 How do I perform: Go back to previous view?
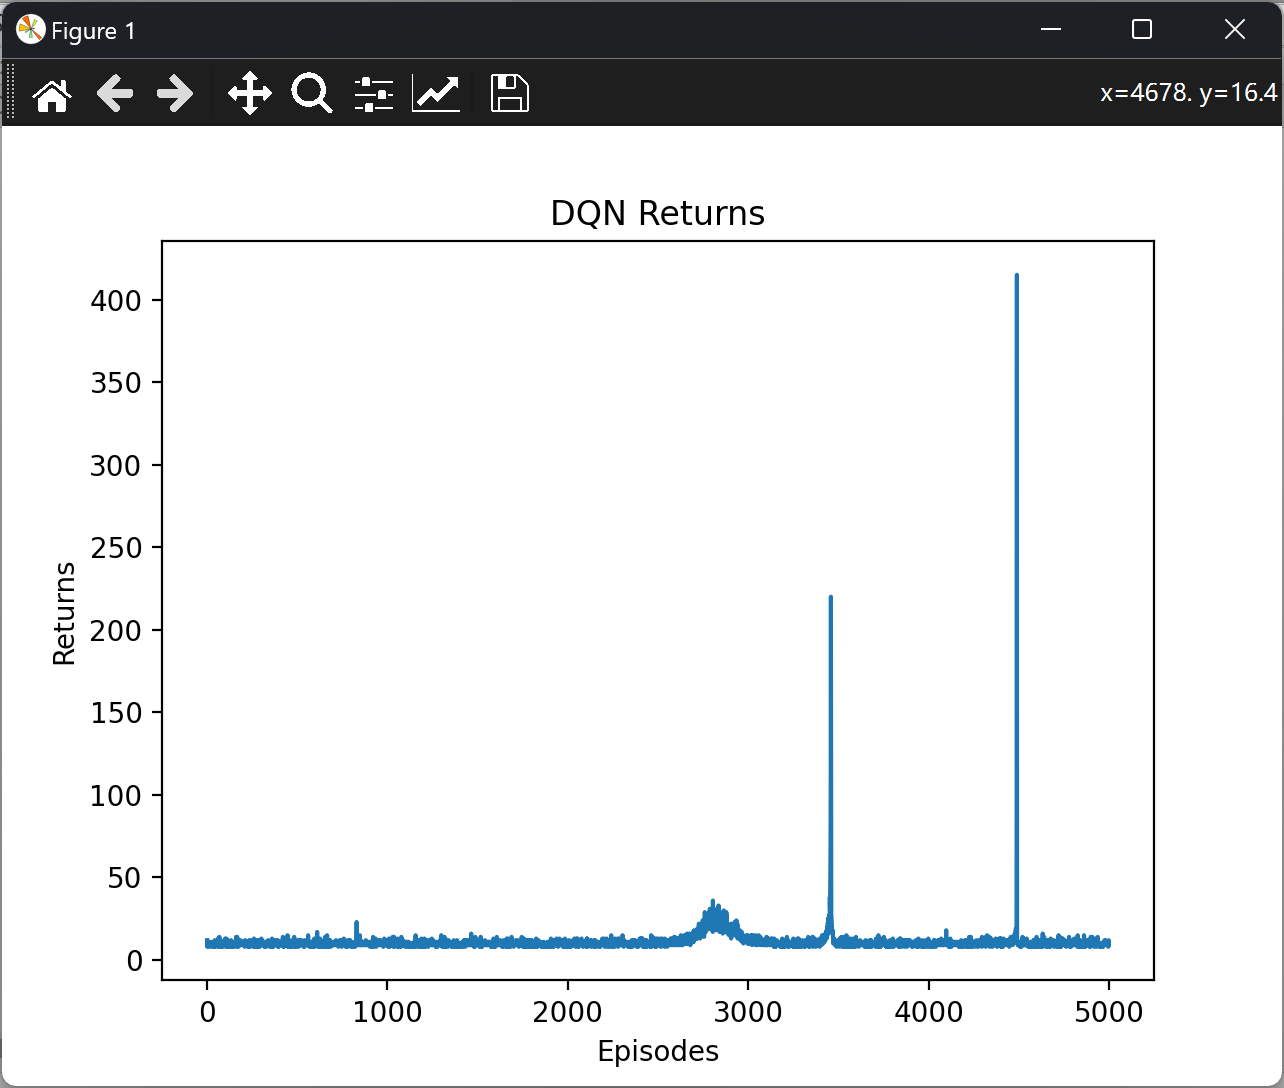pos(114,92)
